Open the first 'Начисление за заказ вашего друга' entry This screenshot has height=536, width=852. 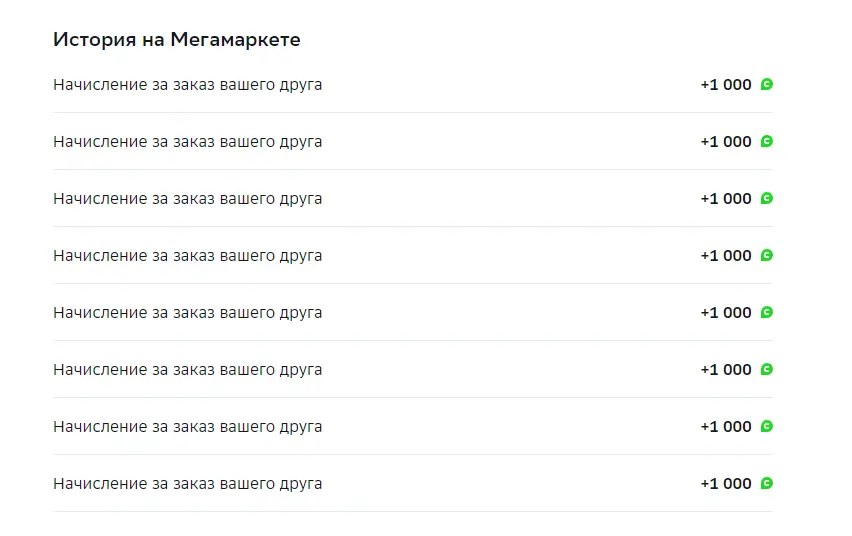[x=413, y=85]
